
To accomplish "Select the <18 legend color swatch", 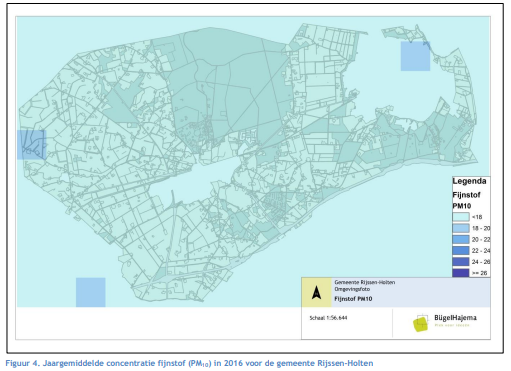I will (461, 217).
